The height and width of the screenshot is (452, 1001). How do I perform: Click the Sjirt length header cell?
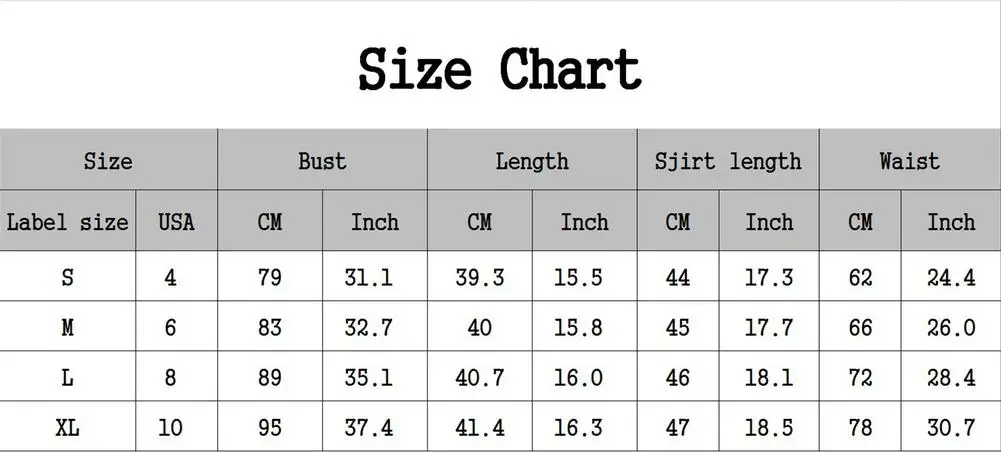click(728, 160)
